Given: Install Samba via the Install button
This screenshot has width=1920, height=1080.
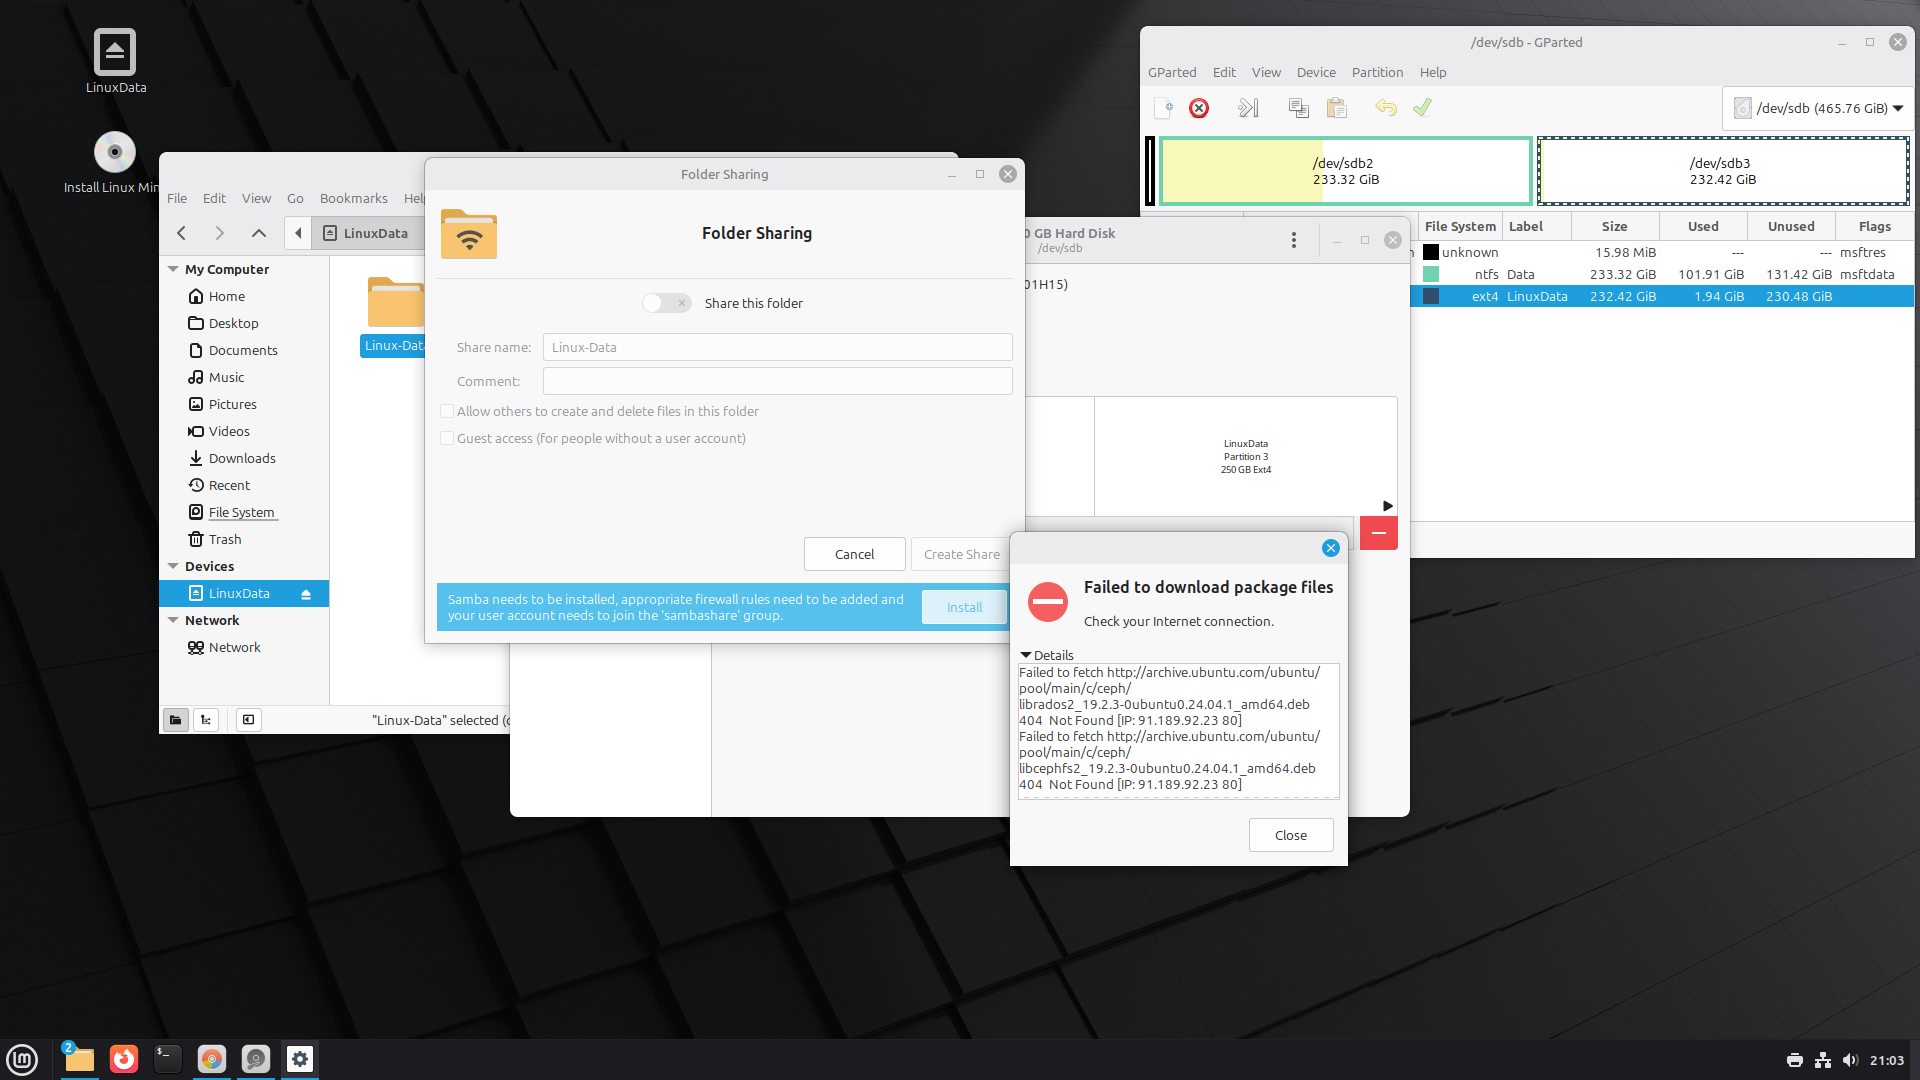Looking at the screenshot, I should pyautogui.click(x=963, y=607).
